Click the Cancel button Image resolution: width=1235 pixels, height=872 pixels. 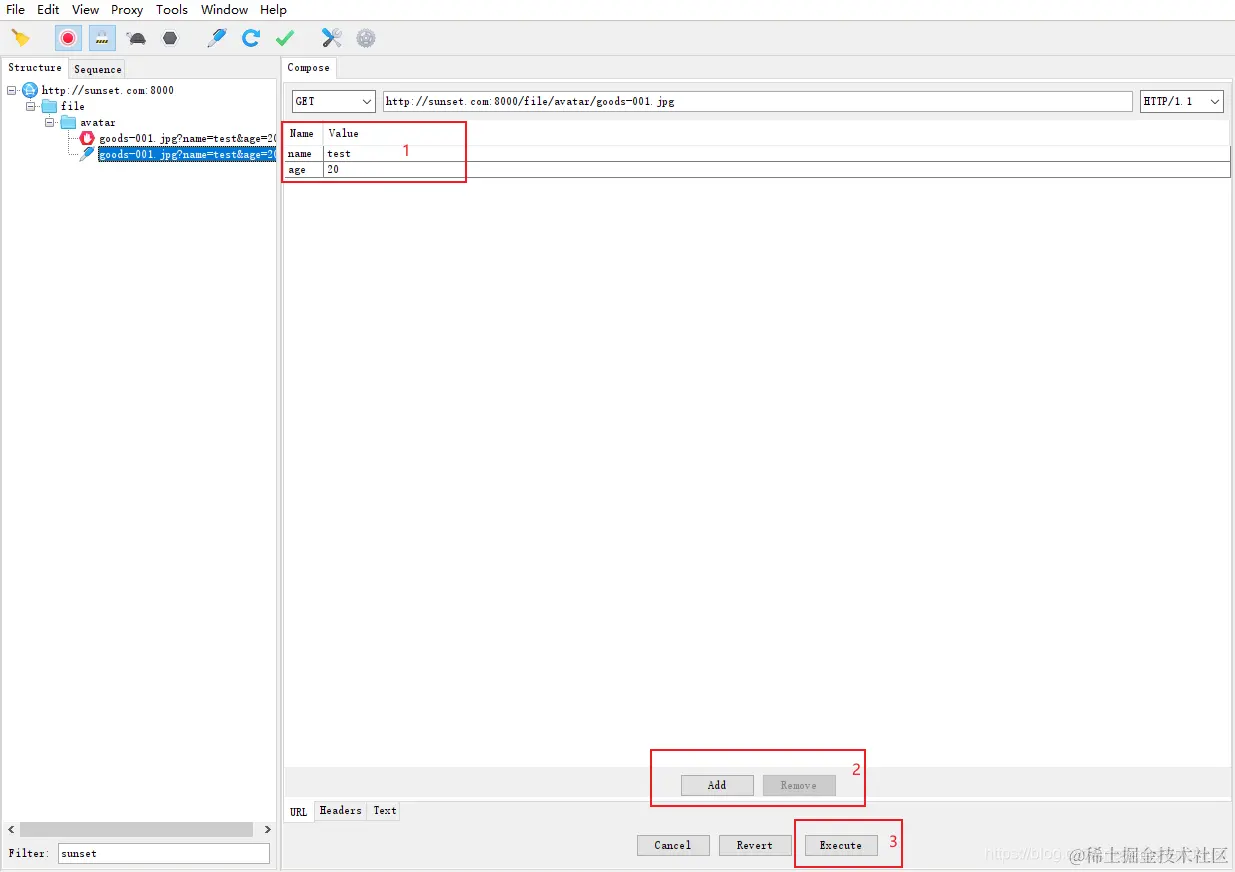click(x=673, y=845)
